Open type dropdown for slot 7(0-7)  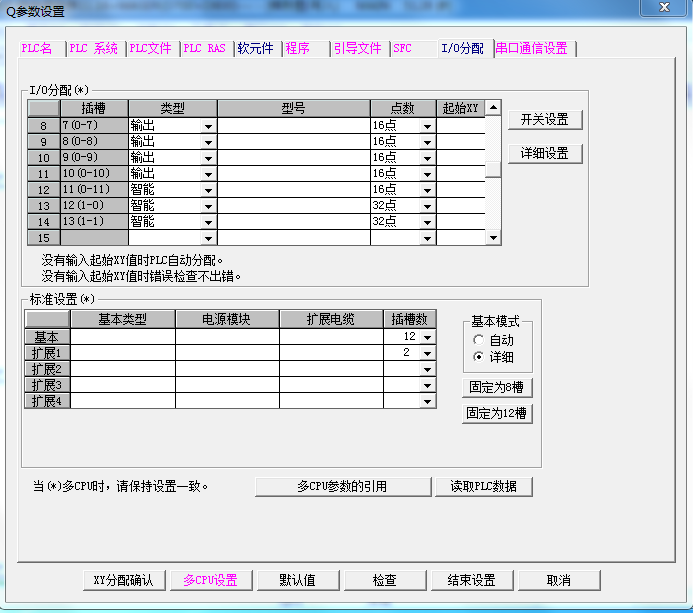click(208, 126)
